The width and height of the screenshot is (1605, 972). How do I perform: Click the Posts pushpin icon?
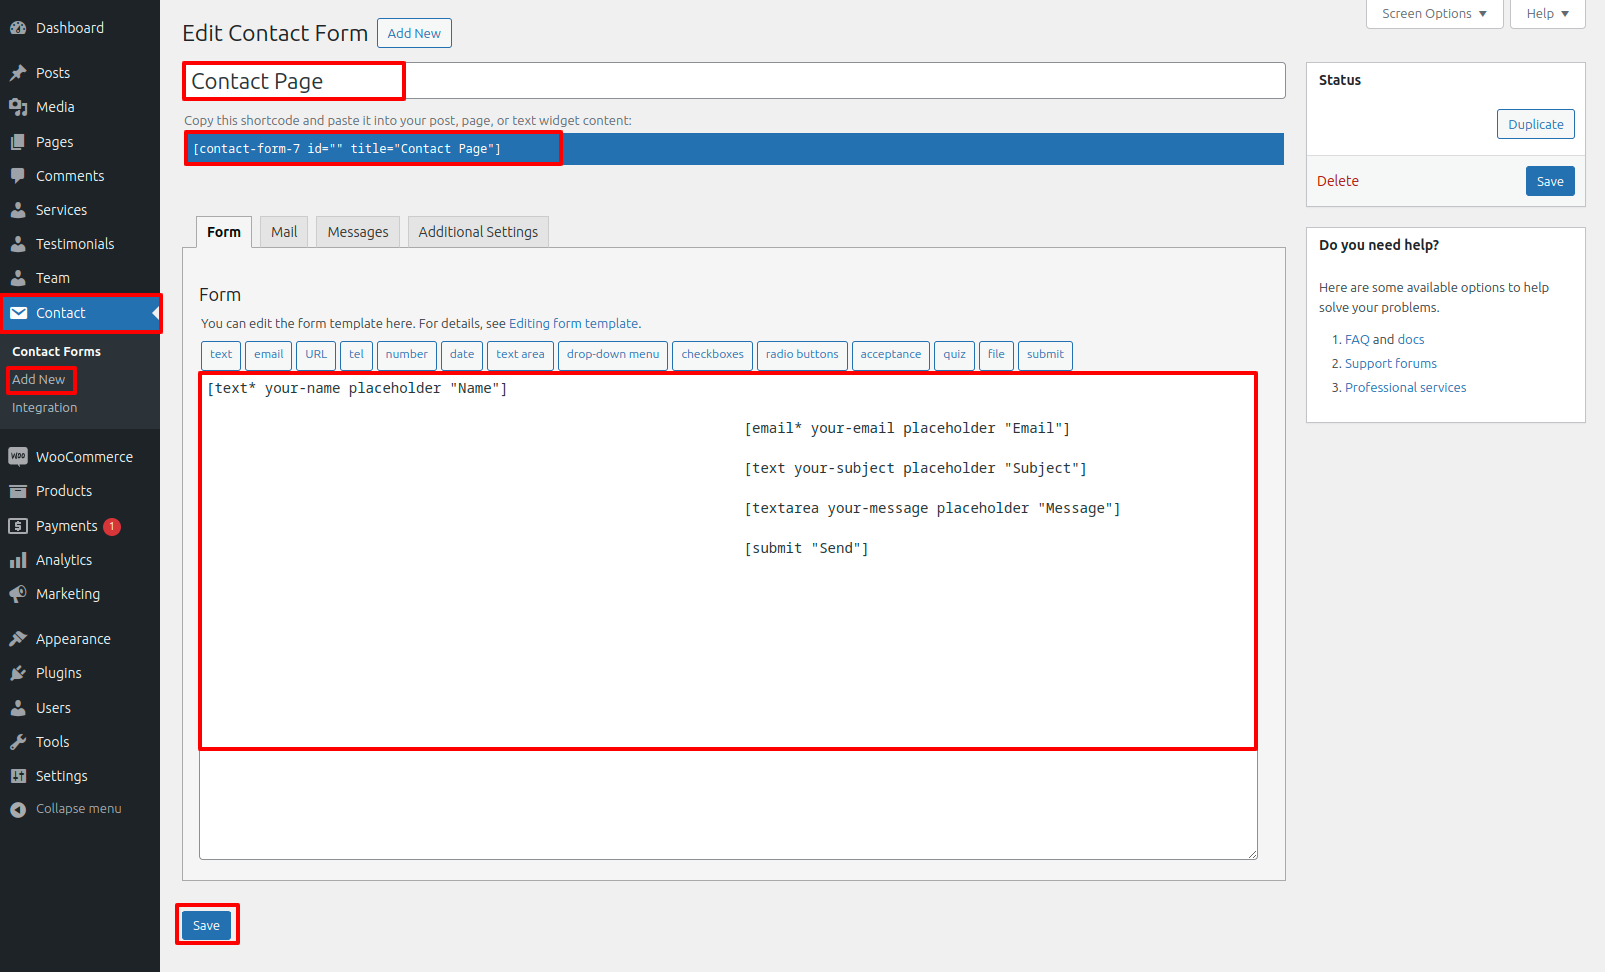click(18, 73)
